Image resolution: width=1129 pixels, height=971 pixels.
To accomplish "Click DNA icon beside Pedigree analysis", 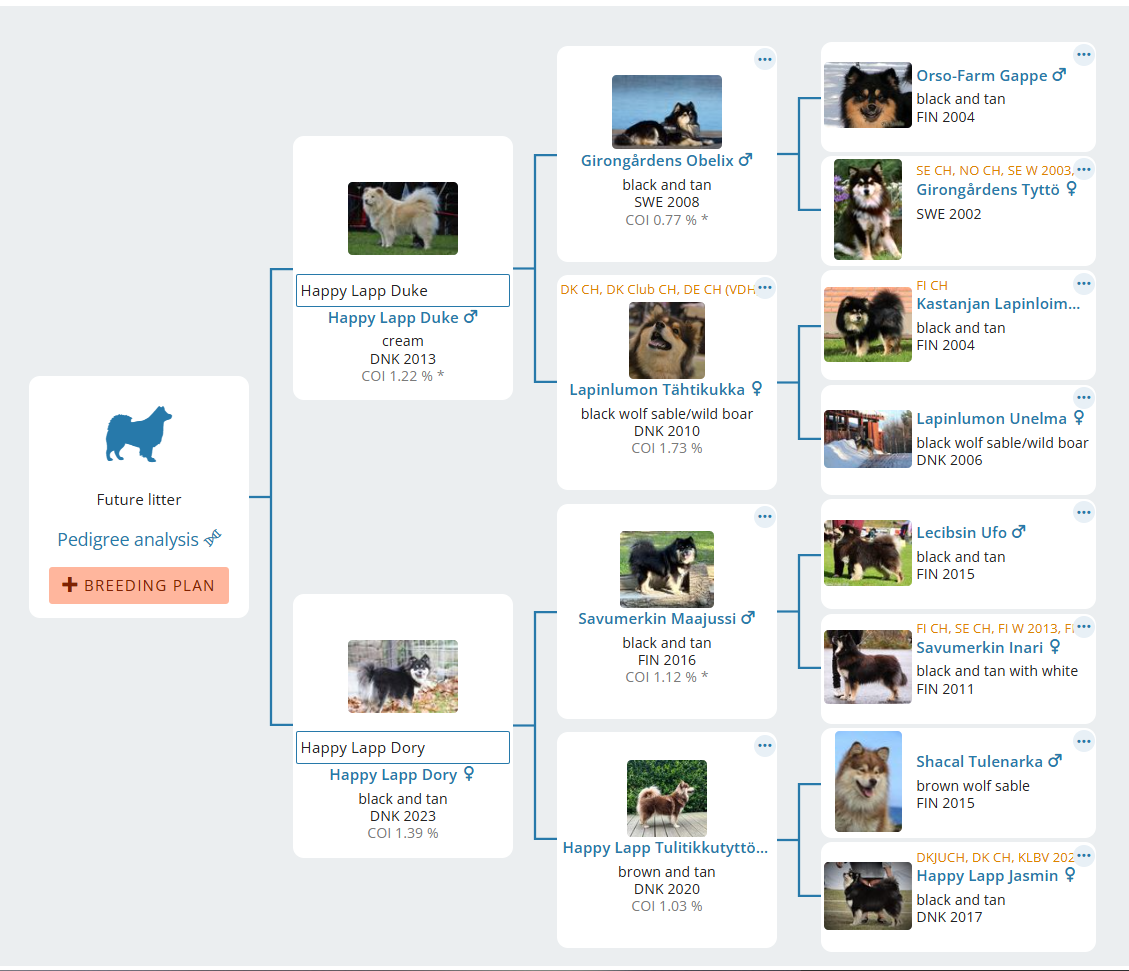I will [x=212, y=540].
